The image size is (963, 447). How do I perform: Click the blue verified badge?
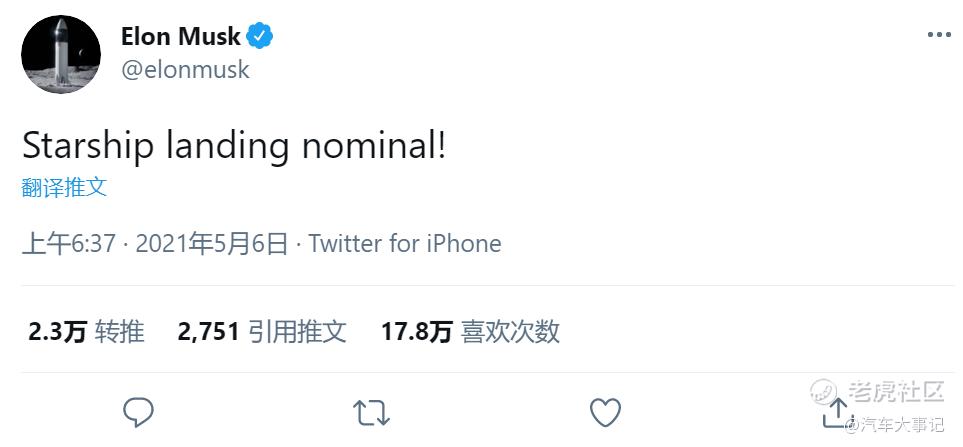point(260,37)
